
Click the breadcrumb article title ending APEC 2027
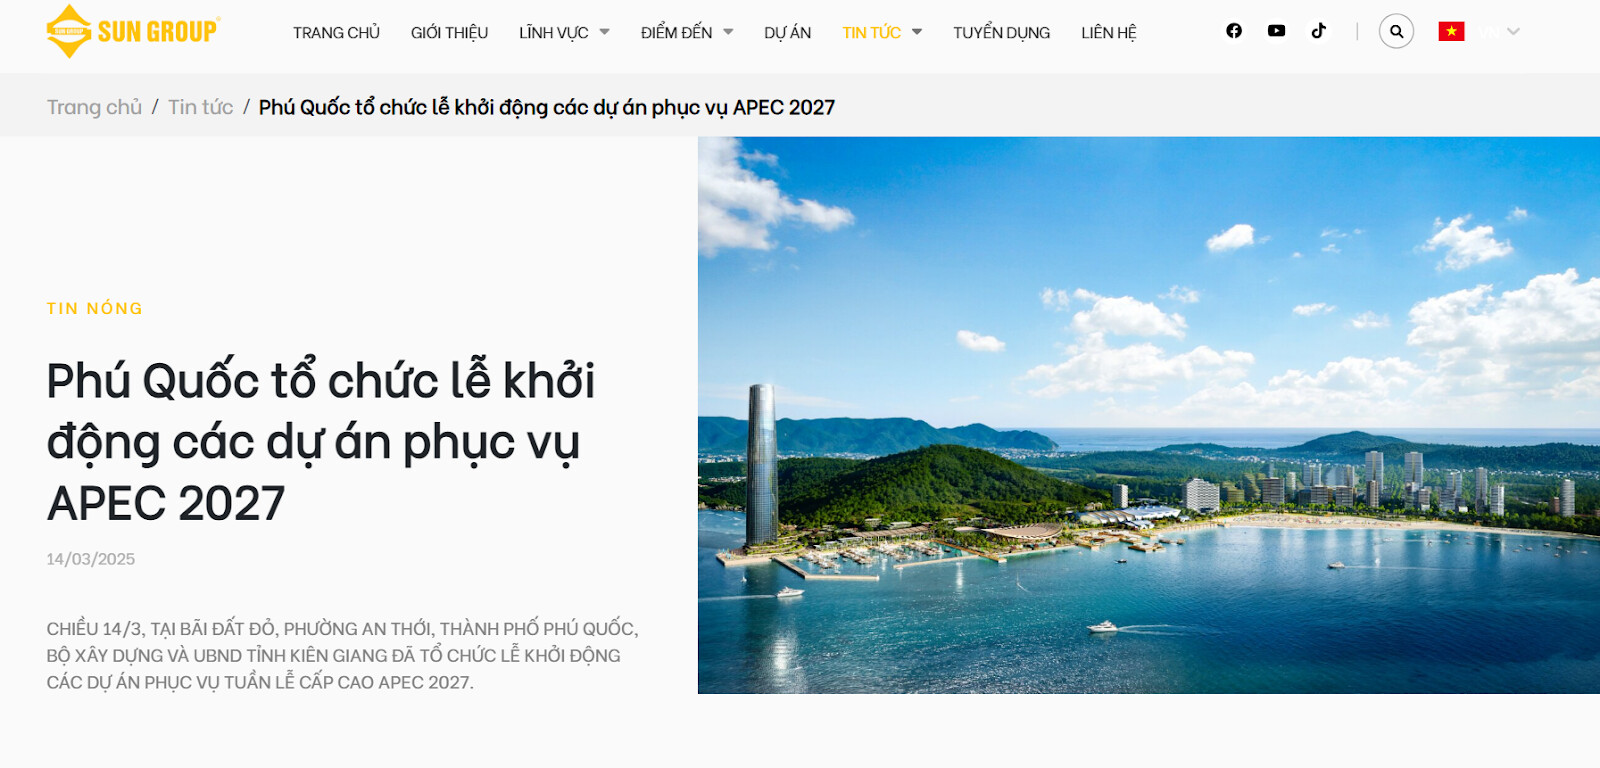[547, 107]
